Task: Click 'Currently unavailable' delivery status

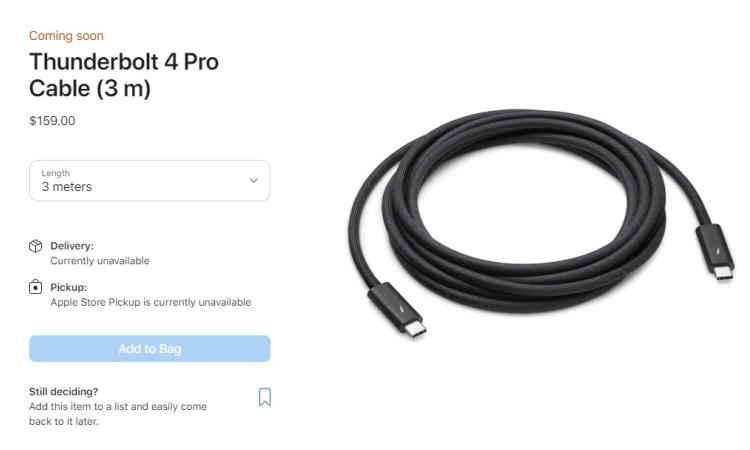Action: click(100, 261)
